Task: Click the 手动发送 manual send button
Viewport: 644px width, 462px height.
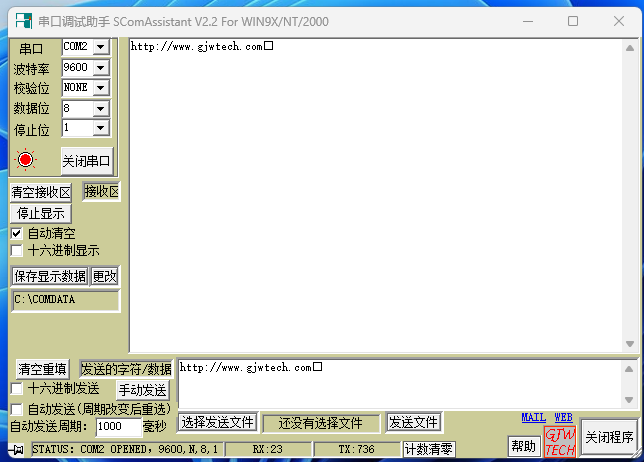Action: tap(143, 390)
